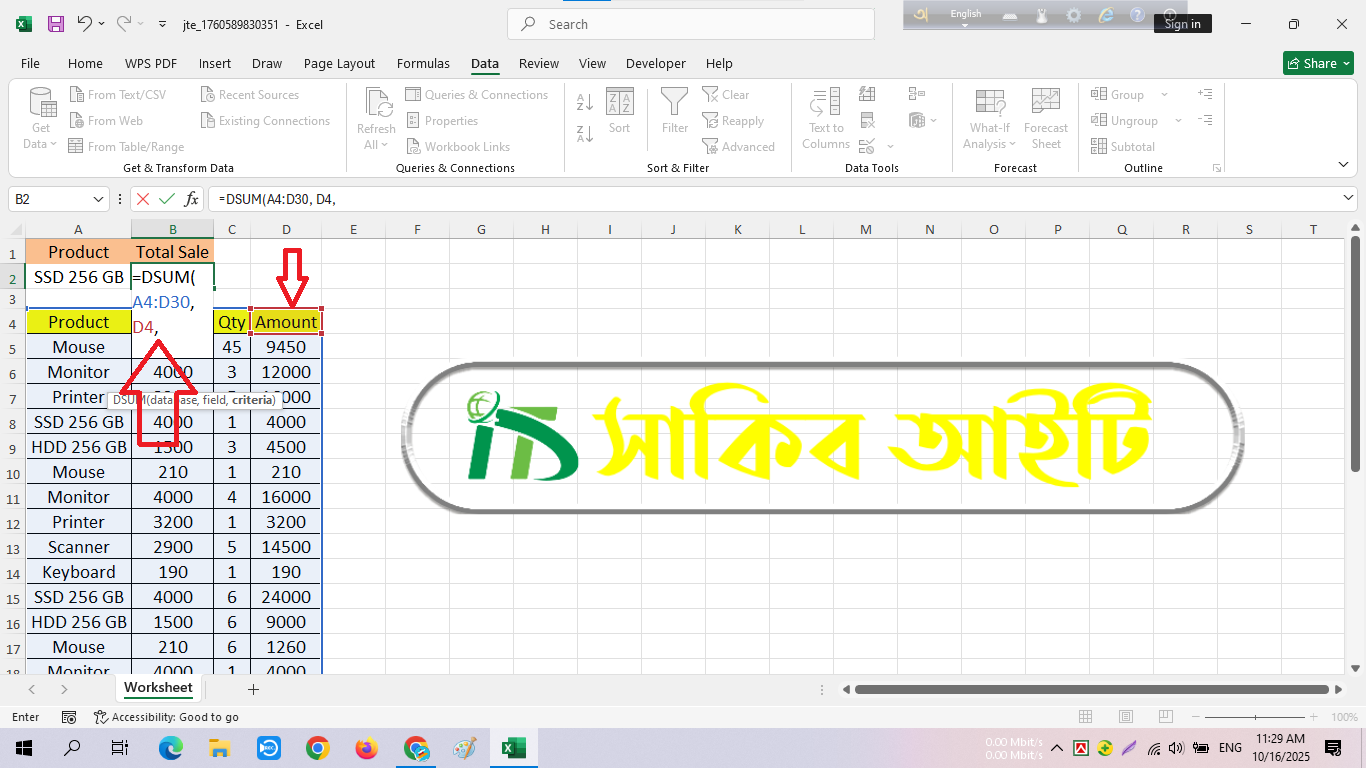Click the Undo arrow icon

point(85,23)
